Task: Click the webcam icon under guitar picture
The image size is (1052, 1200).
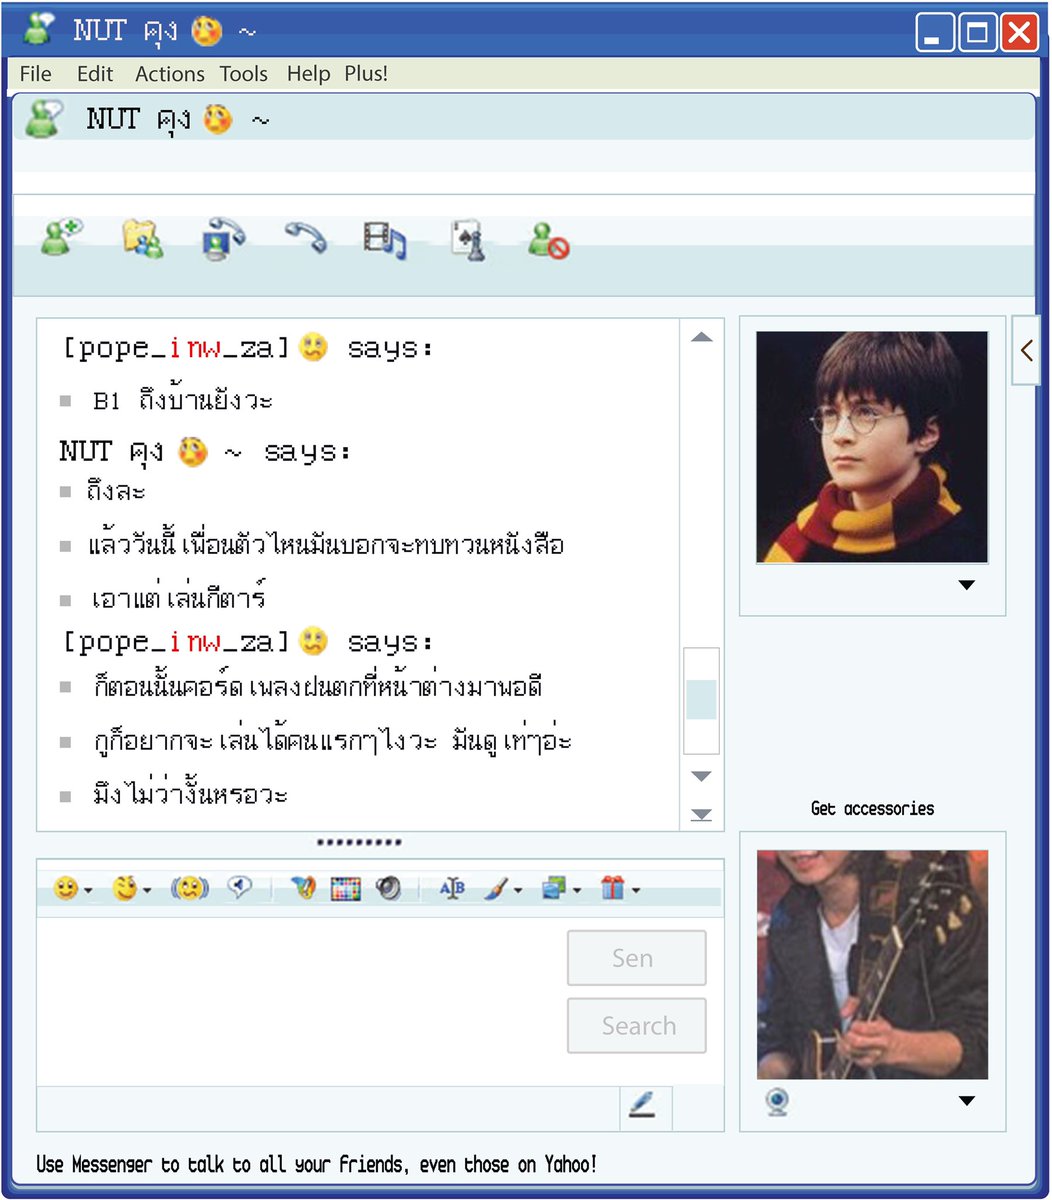Action: 778,1102
